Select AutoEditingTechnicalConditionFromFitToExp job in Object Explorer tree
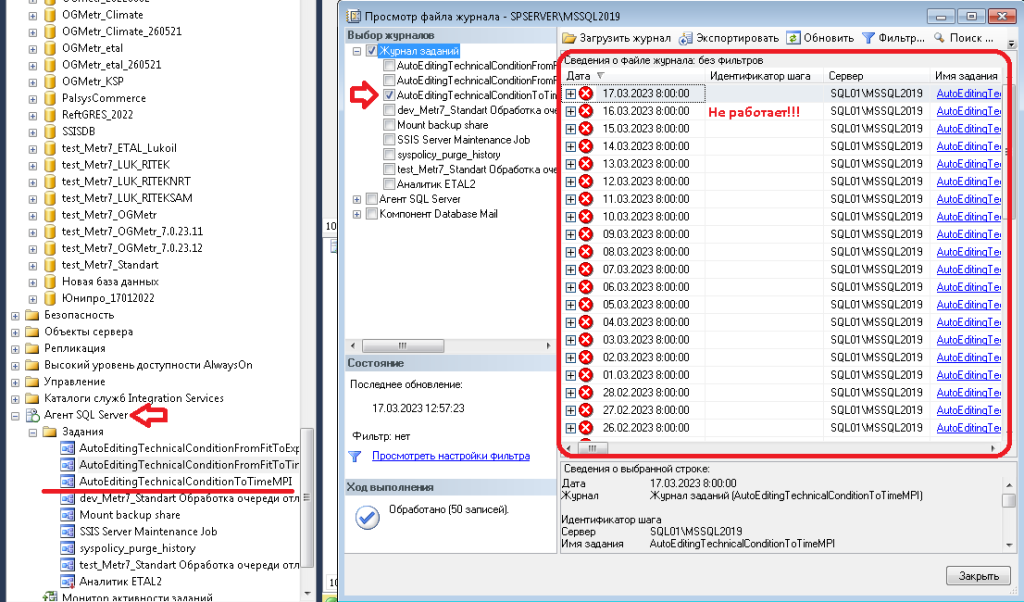 tap(189, 449)
